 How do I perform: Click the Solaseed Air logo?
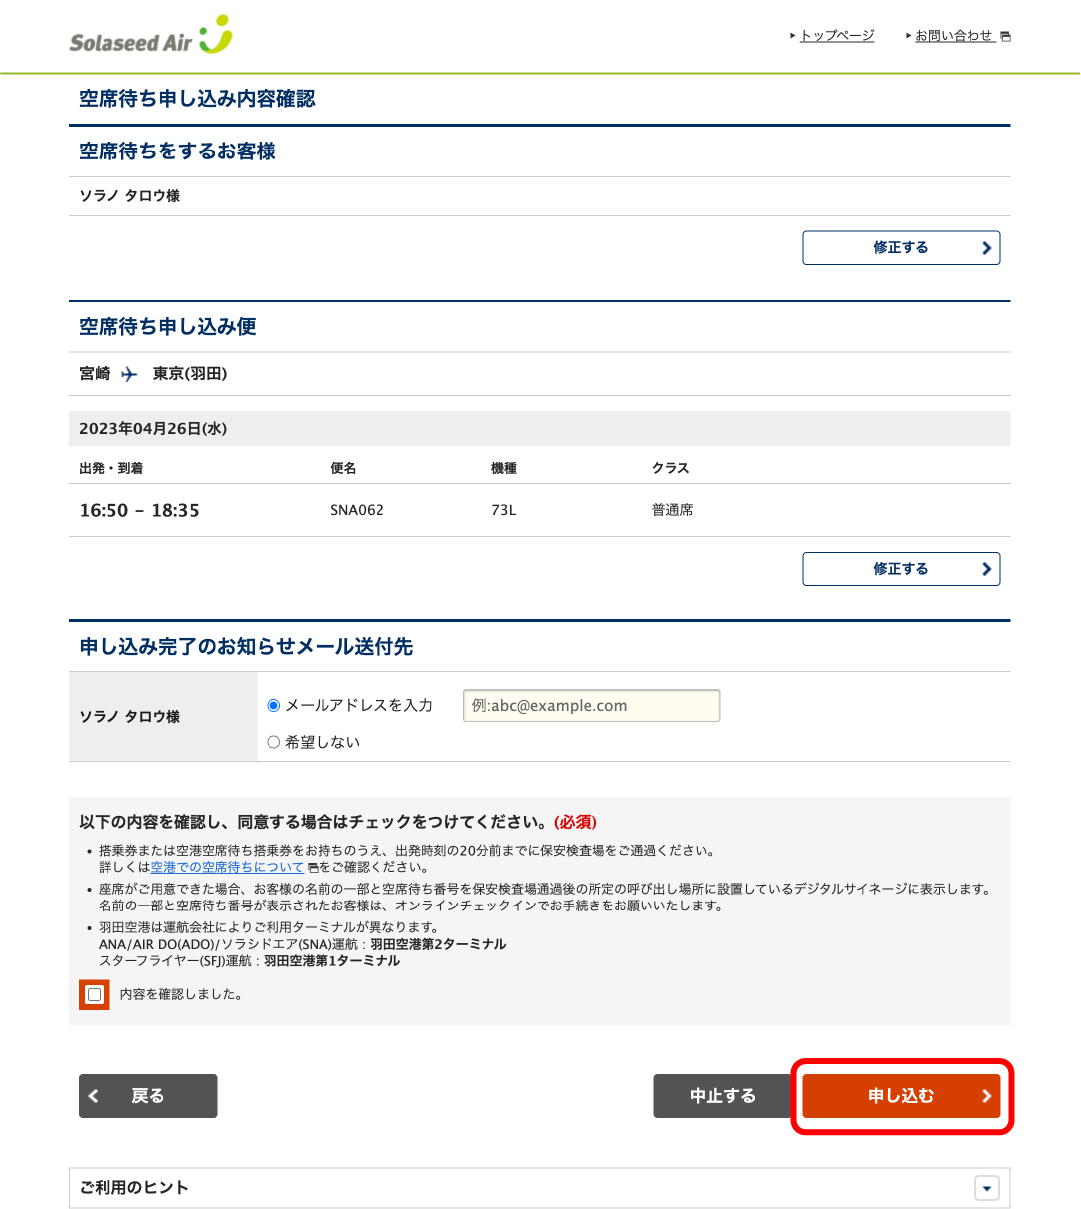pos(151,37)
